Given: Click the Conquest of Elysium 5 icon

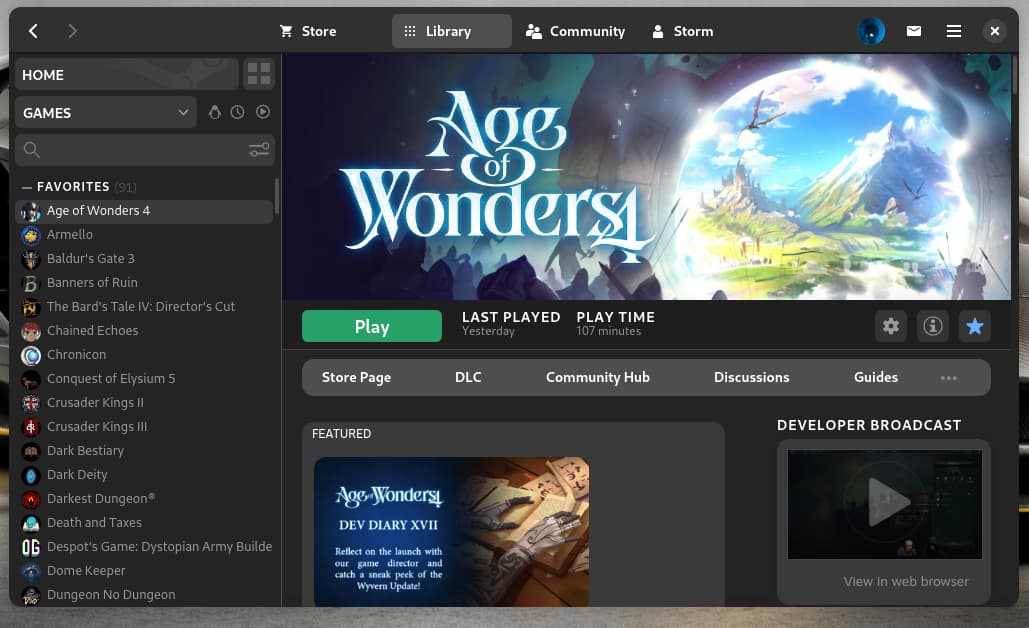Looking at the screenshot, I should 31,379.
